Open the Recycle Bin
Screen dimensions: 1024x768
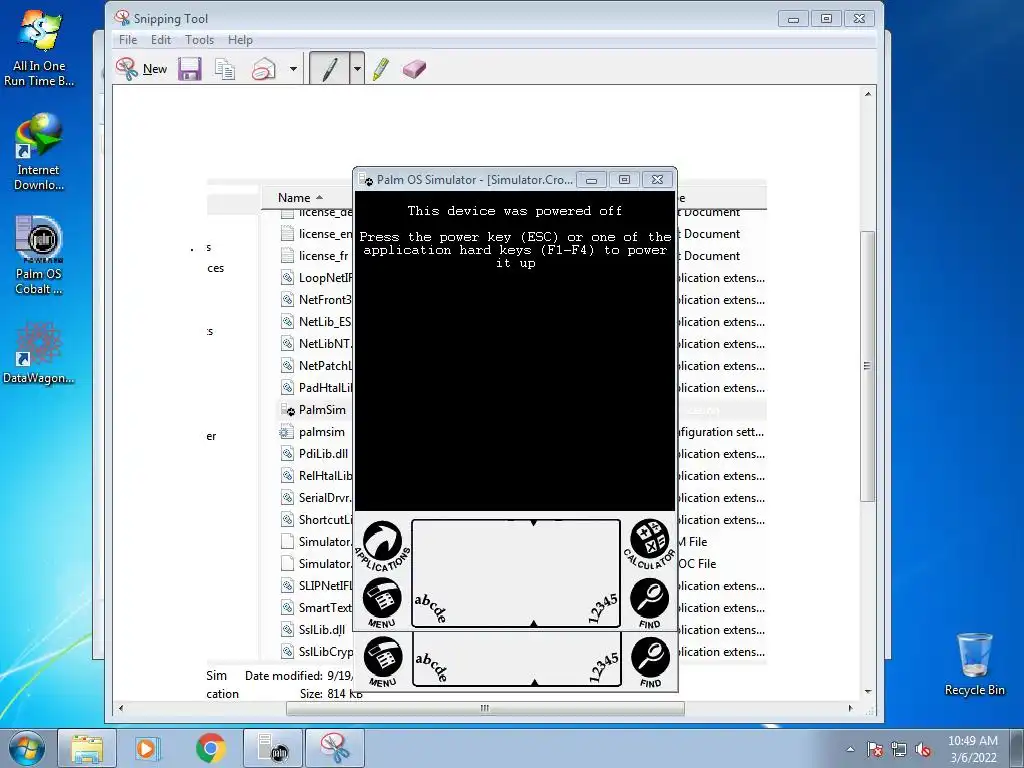974,664
